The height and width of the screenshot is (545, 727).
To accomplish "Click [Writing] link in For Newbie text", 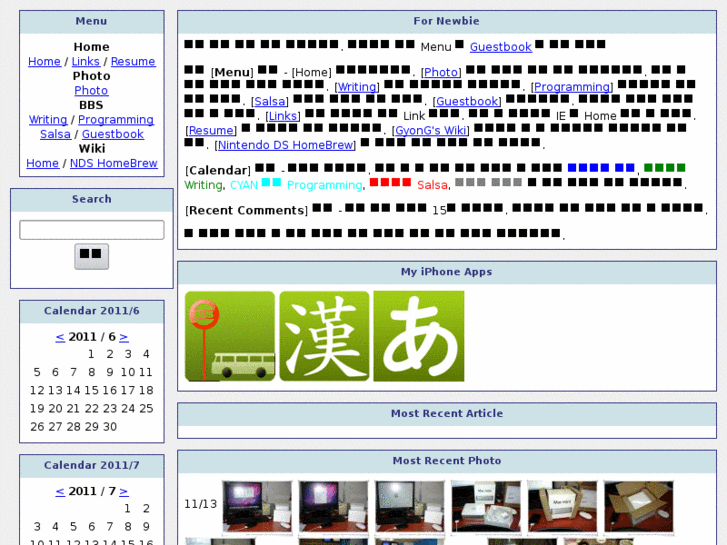I will pos(357,87).
